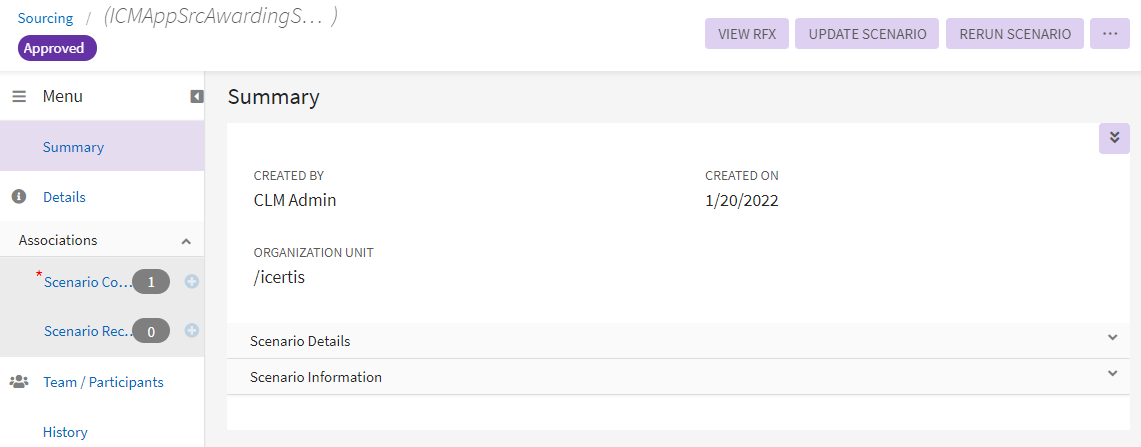The height and width of the screenshot is (447, 1141).
Task: Click the Approved status badge
Action: click(x=57, y=48)
